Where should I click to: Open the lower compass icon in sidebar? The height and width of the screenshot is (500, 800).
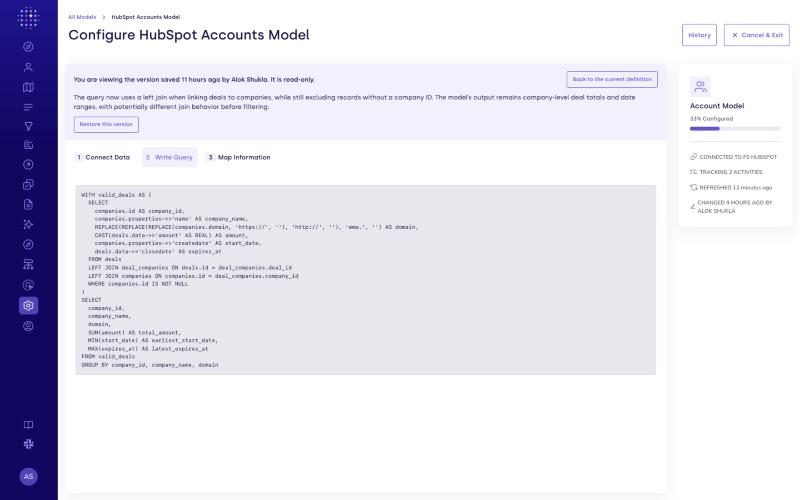click(x=29, y=244)
